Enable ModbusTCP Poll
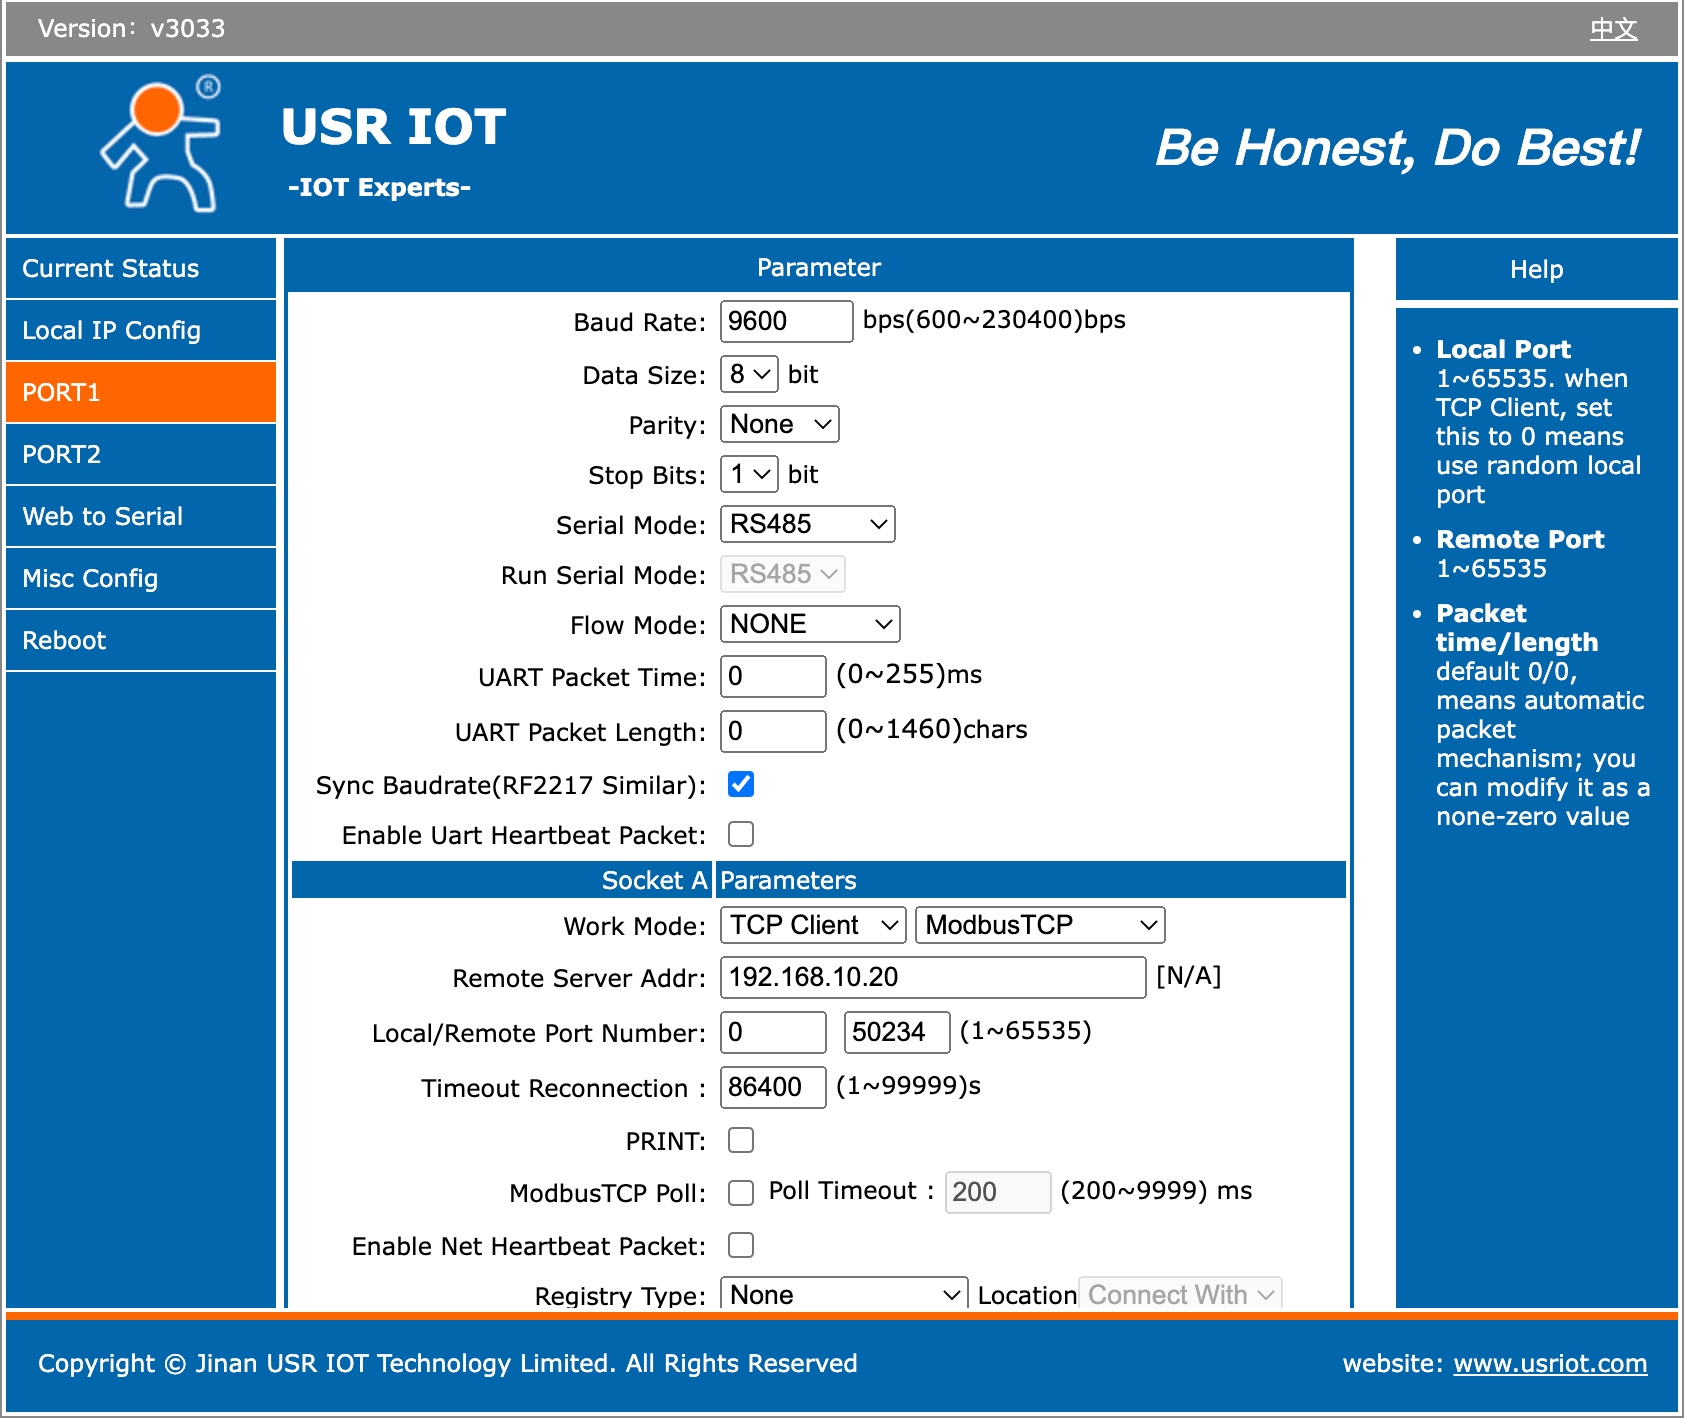Image resolution: width=1684 pixels, height=1418 pixels. [x=740, y=1192]
